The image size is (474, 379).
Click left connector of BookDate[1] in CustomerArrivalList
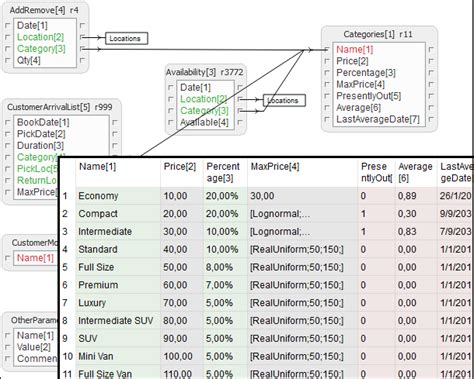click(8, 123)
